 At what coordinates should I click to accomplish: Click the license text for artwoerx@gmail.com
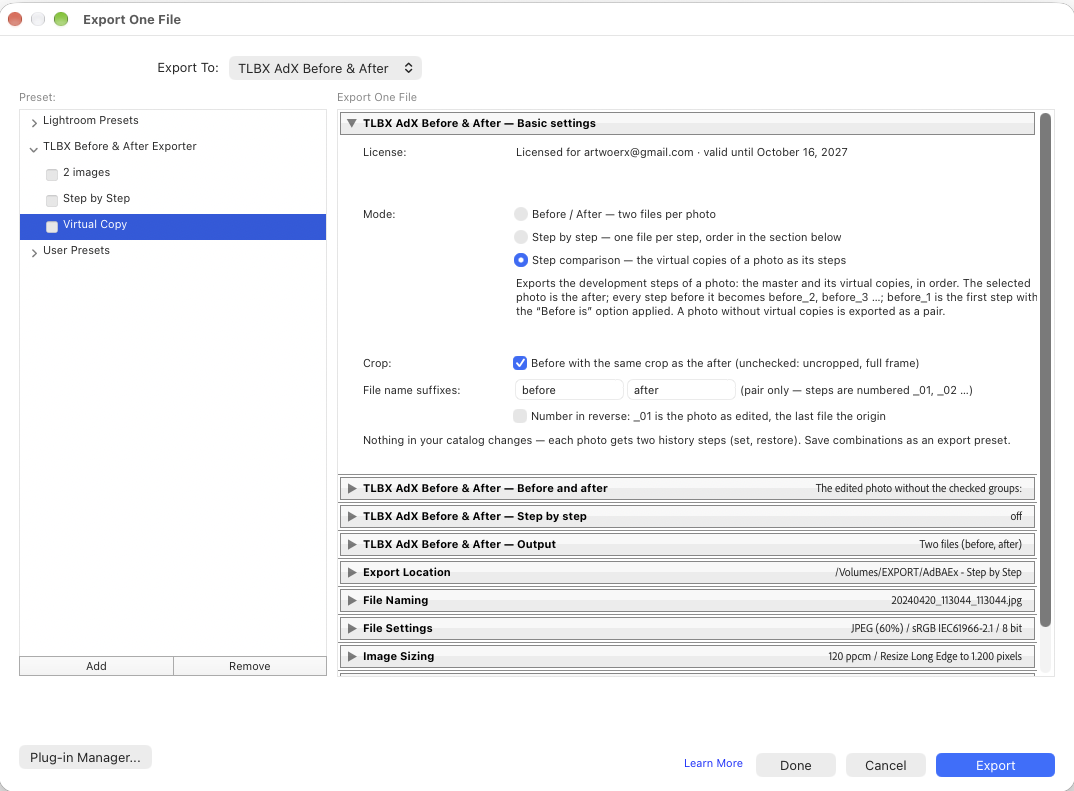pos(682,152)
